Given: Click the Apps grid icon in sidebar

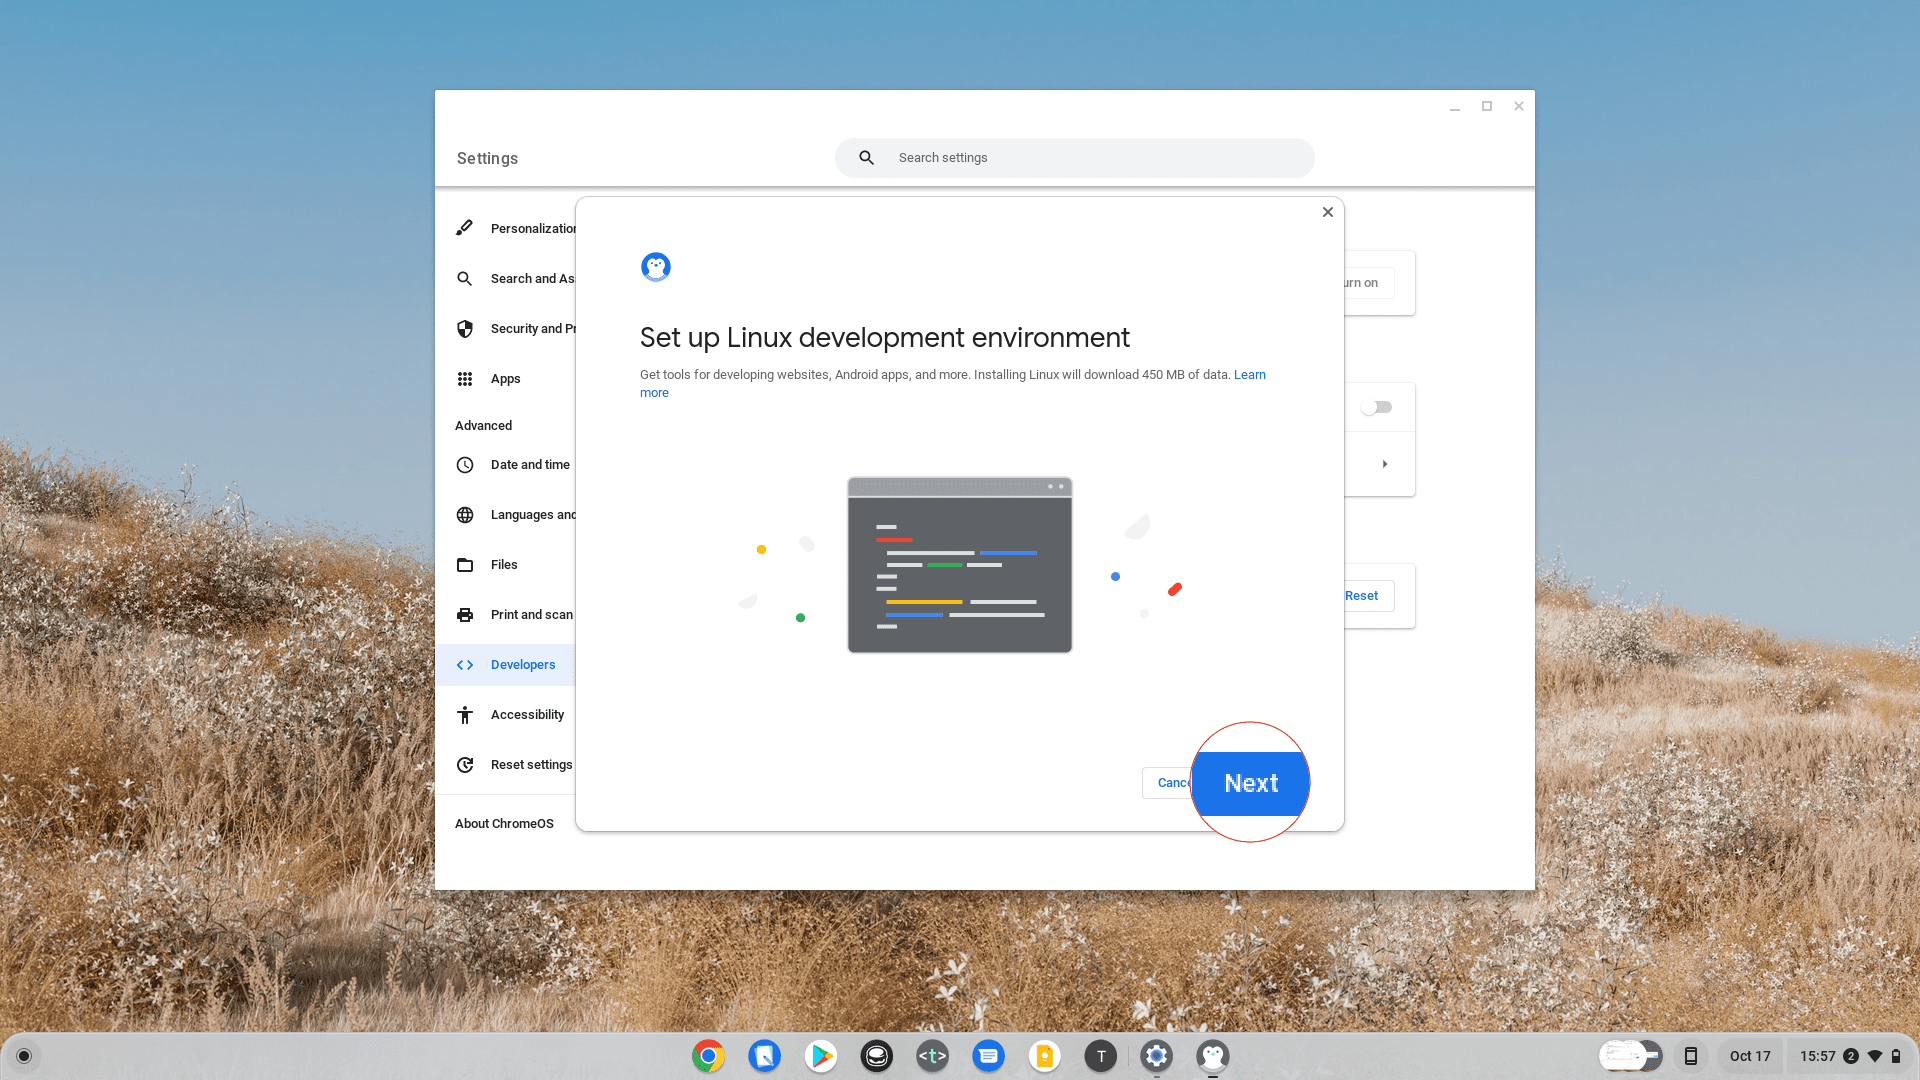Looking at the screenshot, I should (x=465, y=379).
